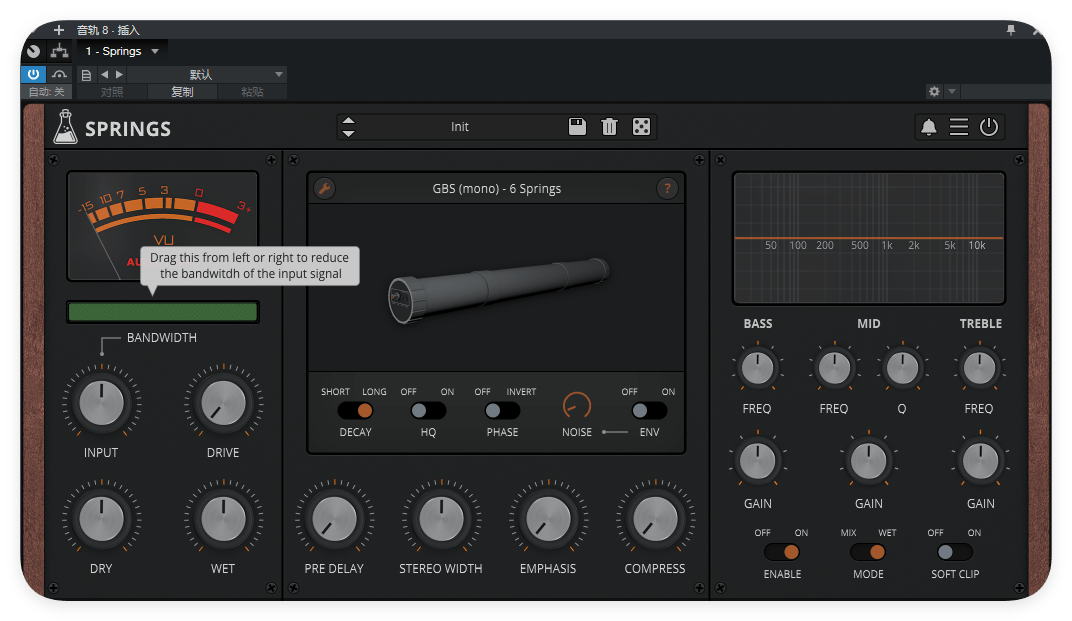Randomize settings with the dice icon
Screen dimensions: 1072x621
pos(641,127)
